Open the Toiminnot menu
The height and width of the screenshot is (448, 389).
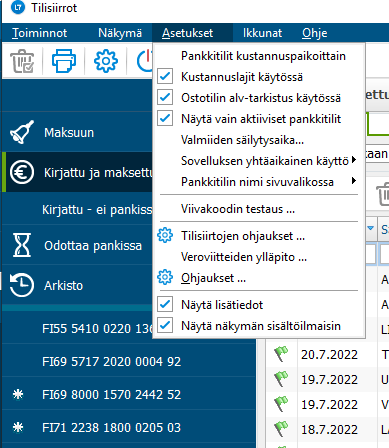(39, 33)
